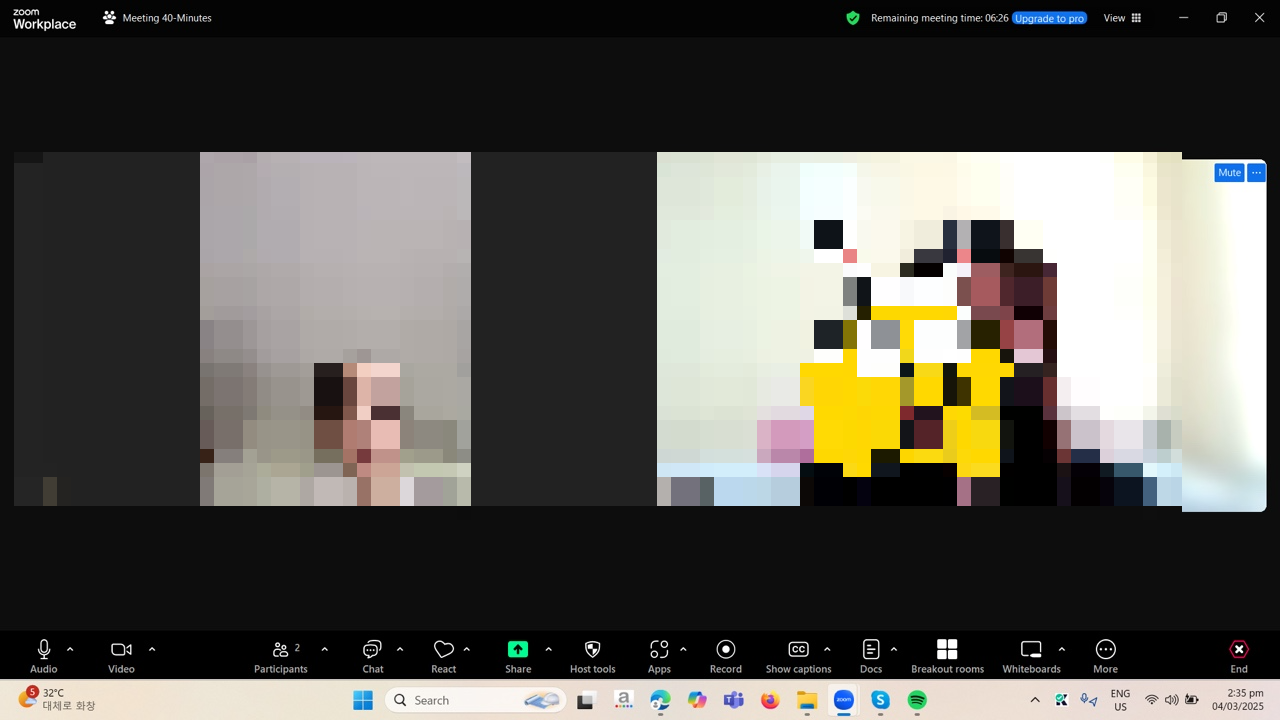1280x720 pixels.
Task: Open Whiteboards
Action: 1031,656
